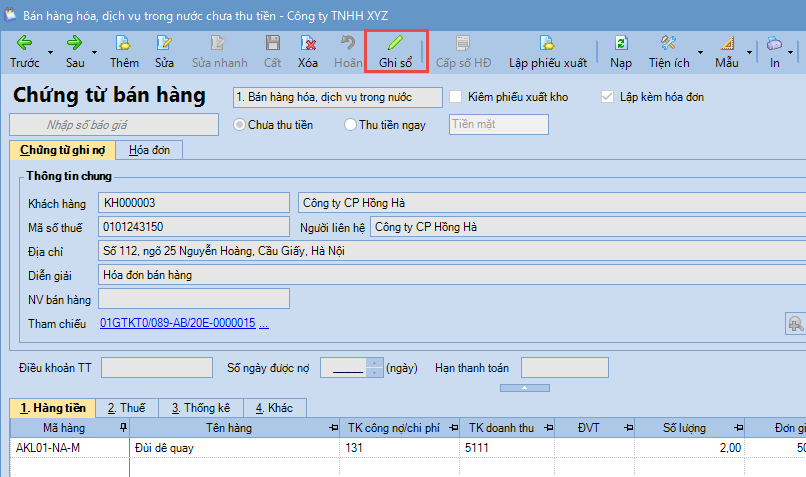Click the NV bán hàng input field
This screenshot has height=477, width=806.
pyautogui.click(x=194, y=299)
